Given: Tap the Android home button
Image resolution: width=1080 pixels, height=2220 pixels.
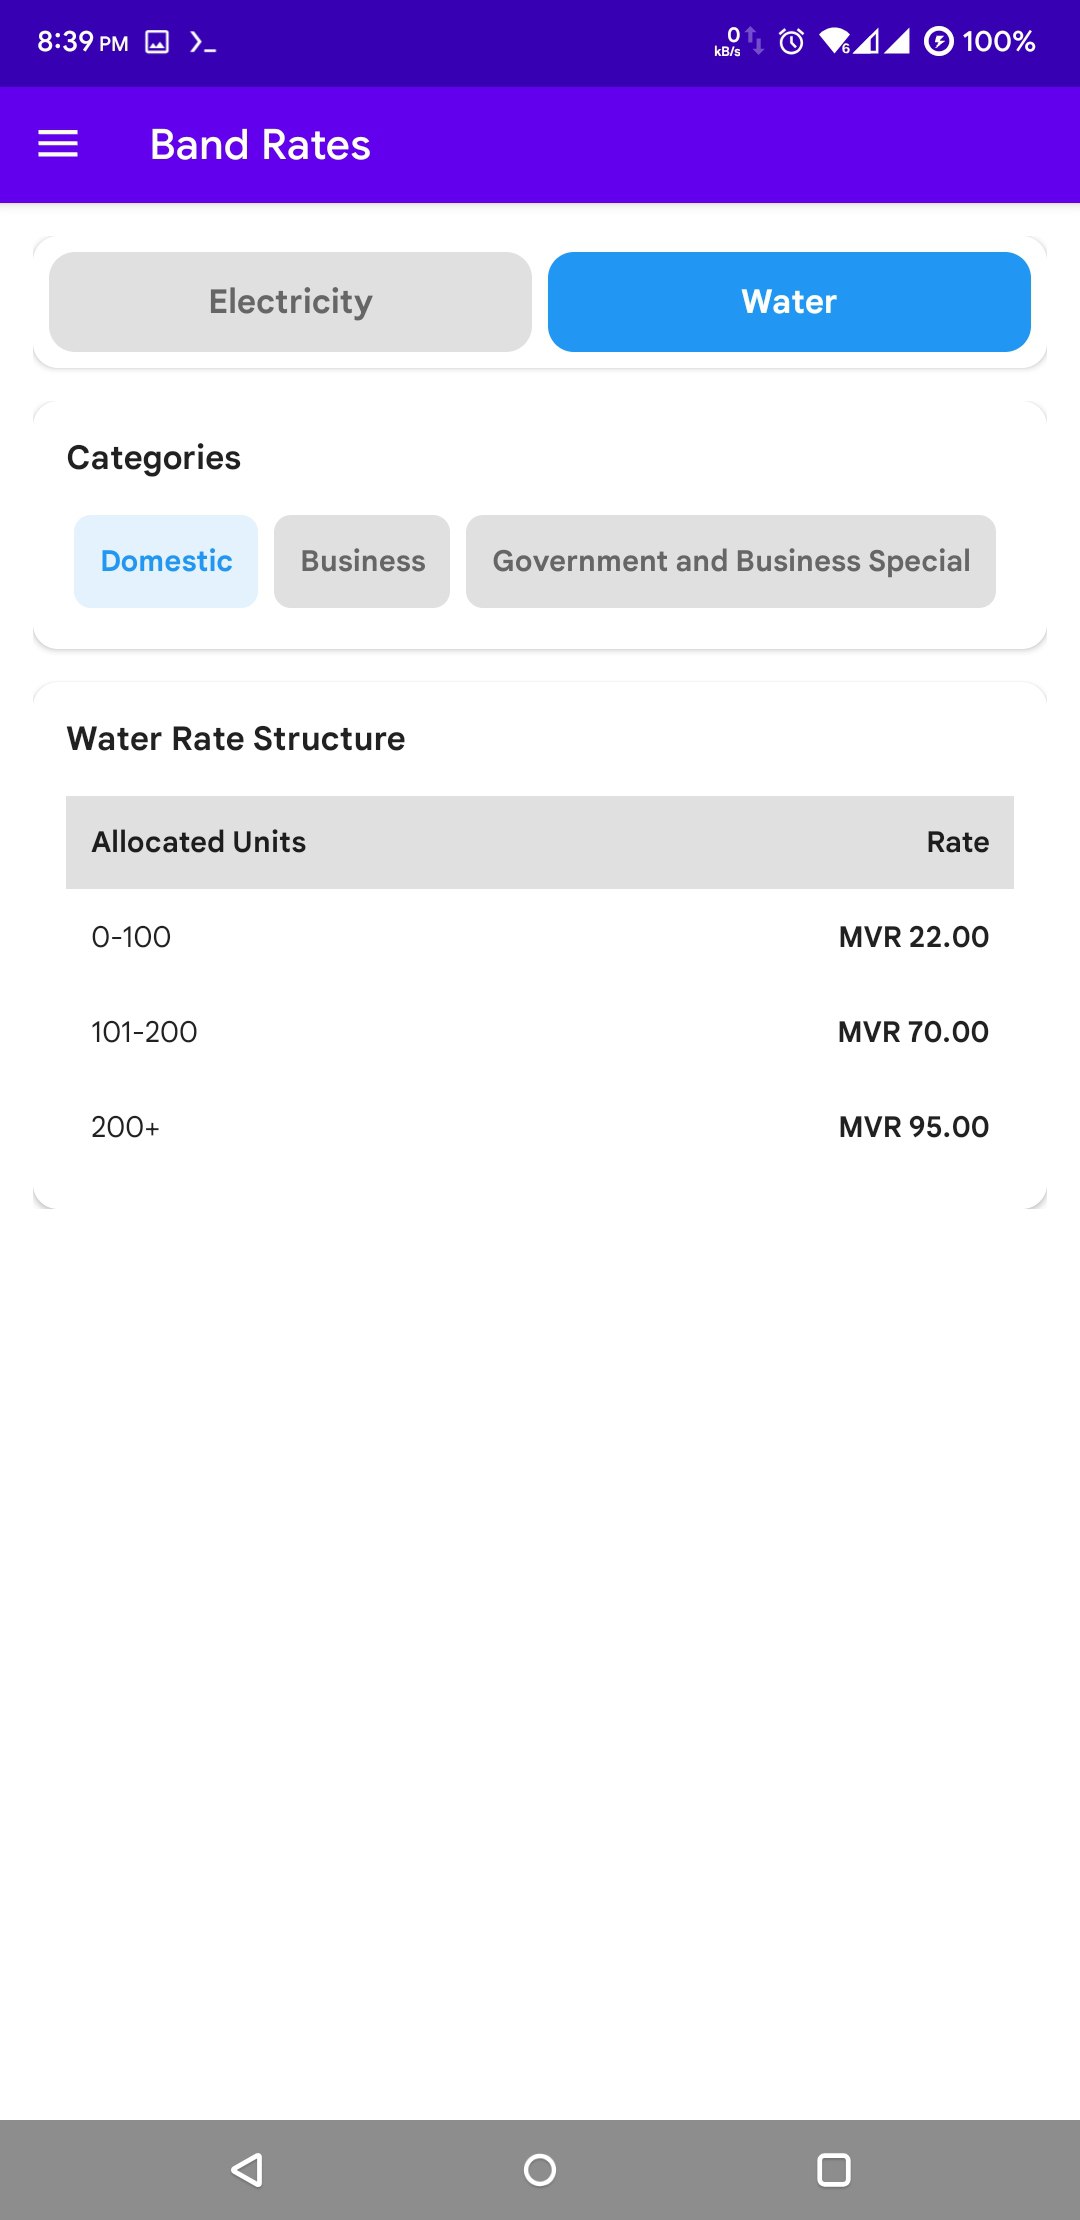Looking at the screenshot, I should point(540,2169).
